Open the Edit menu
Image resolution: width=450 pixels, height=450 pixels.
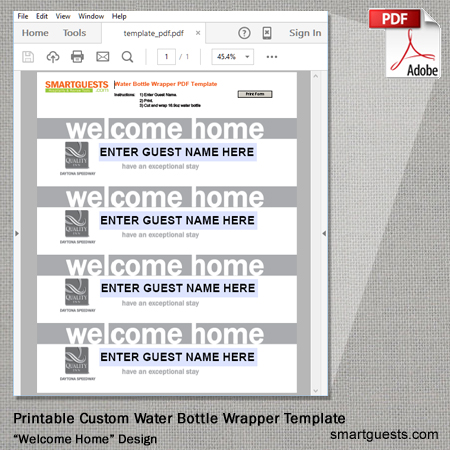point(42,16)
